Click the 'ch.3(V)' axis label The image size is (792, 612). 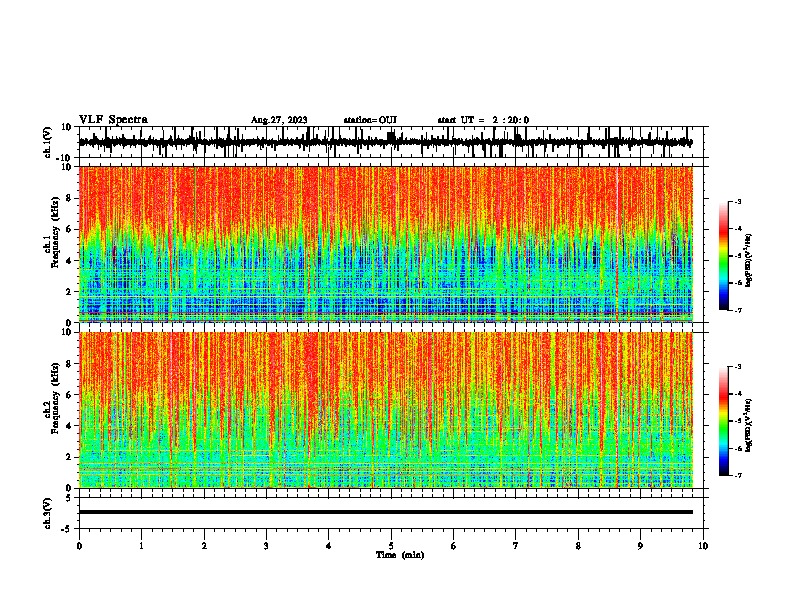(48, 513)
